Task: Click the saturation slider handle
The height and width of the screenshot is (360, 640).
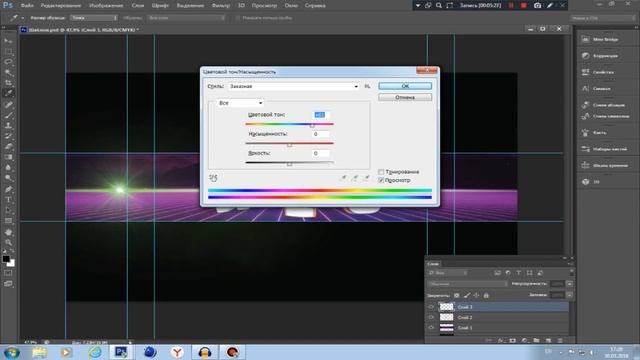Action: [x=289, y=145]
